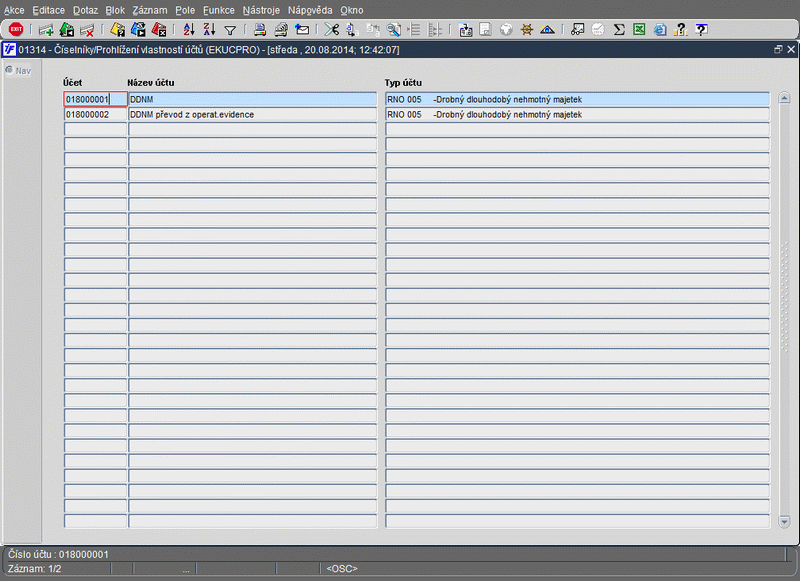Click account field 018000002
This screenshot has height=581, width=800.
click(95, 114)
